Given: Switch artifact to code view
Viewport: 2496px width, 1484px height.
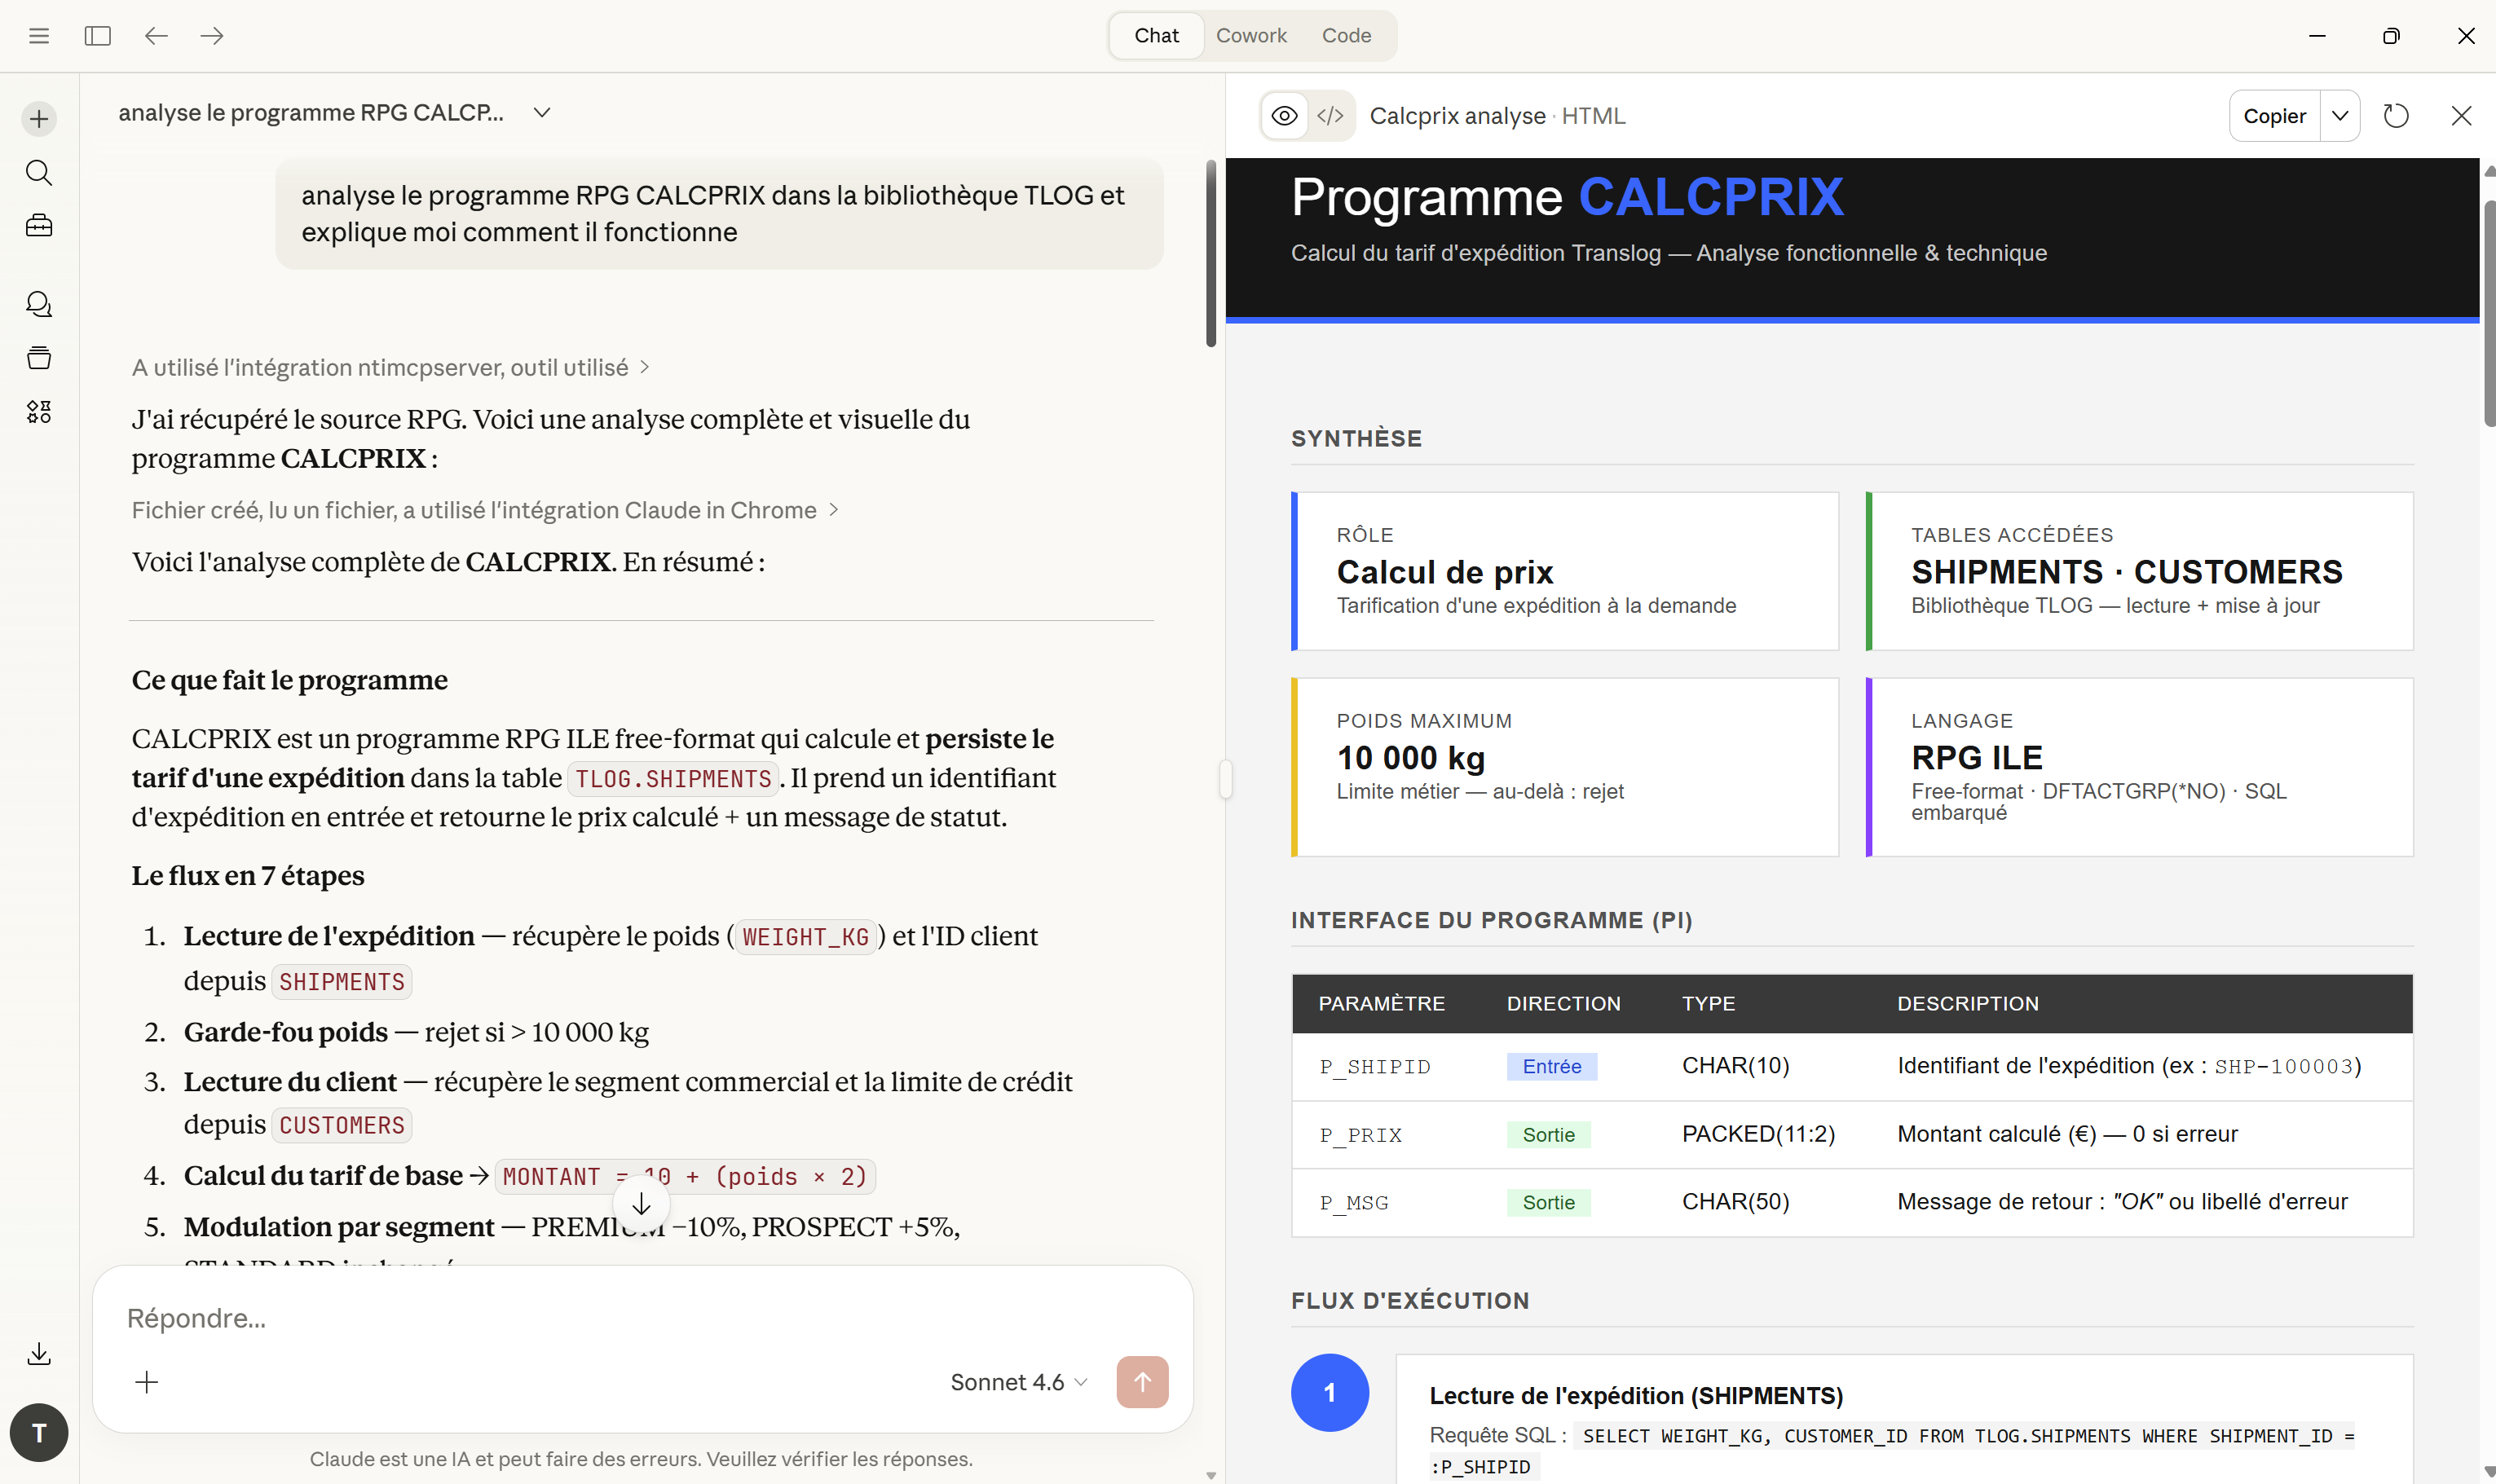Looking at the screenshot, I should click(1330, 115).
